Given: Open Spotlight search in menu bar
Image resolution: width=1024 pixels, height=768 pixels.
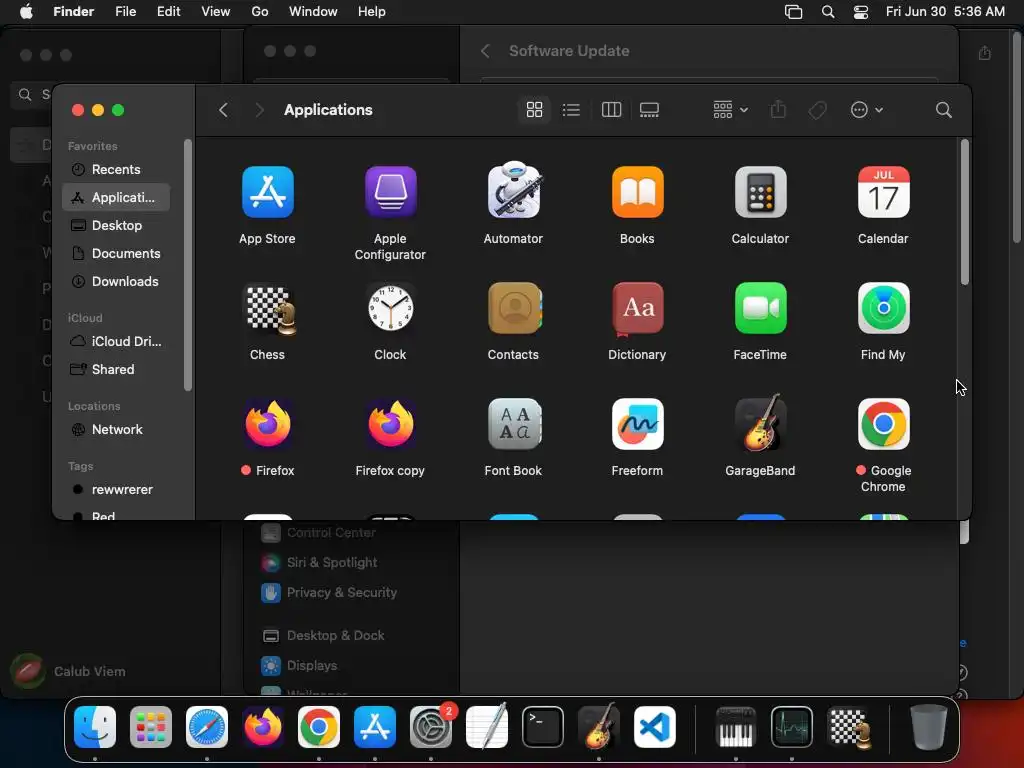Looking at the screenshot, I should tap(827, 12).
